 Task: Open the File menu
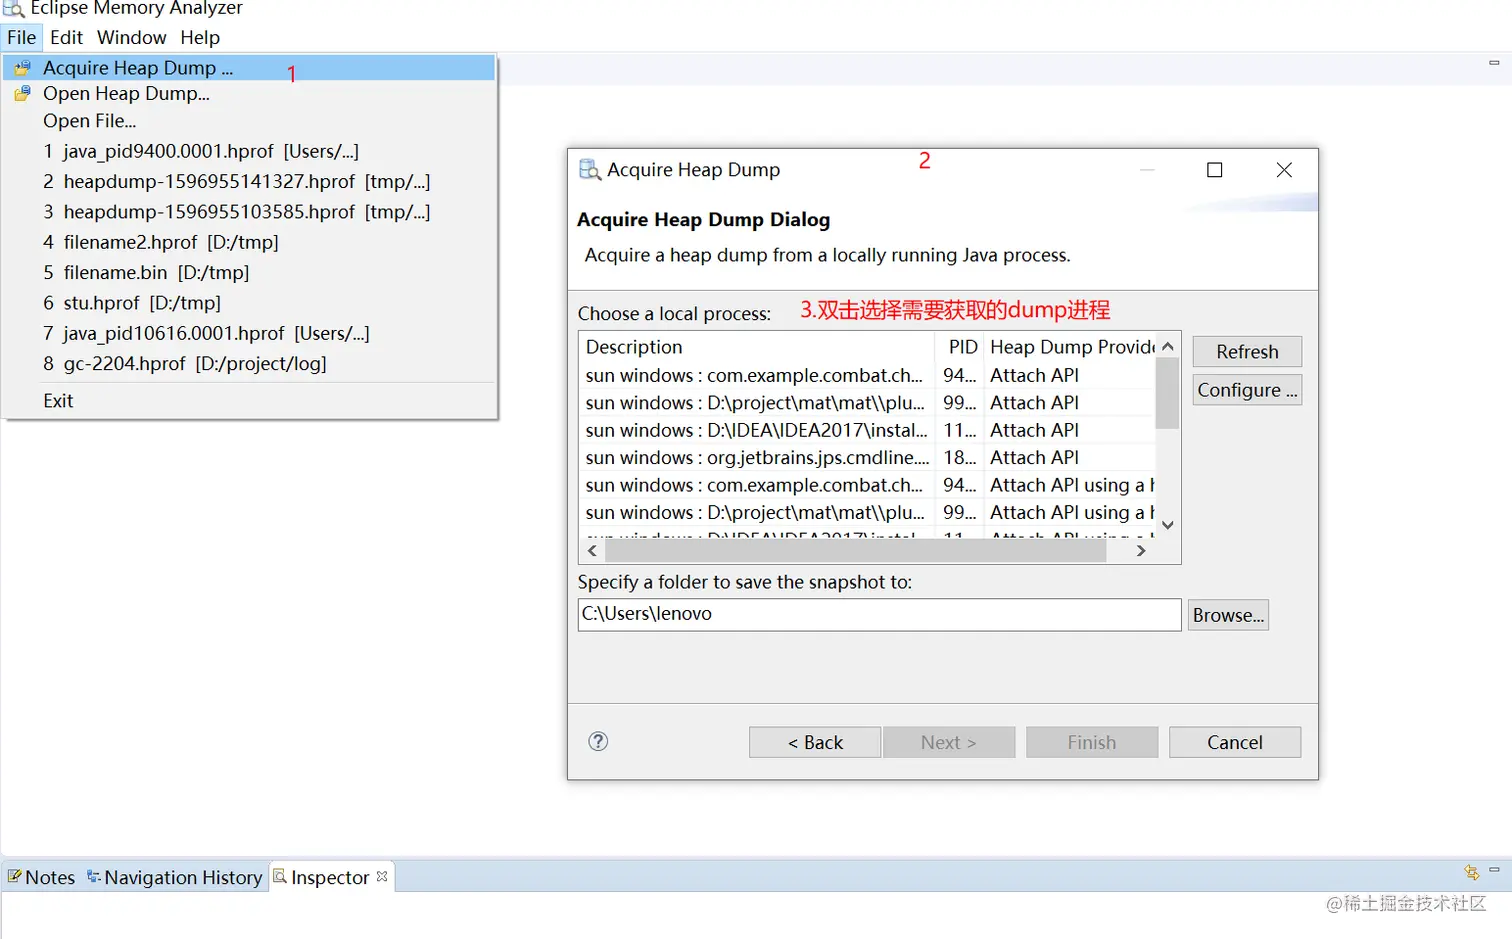click(21, 37)
